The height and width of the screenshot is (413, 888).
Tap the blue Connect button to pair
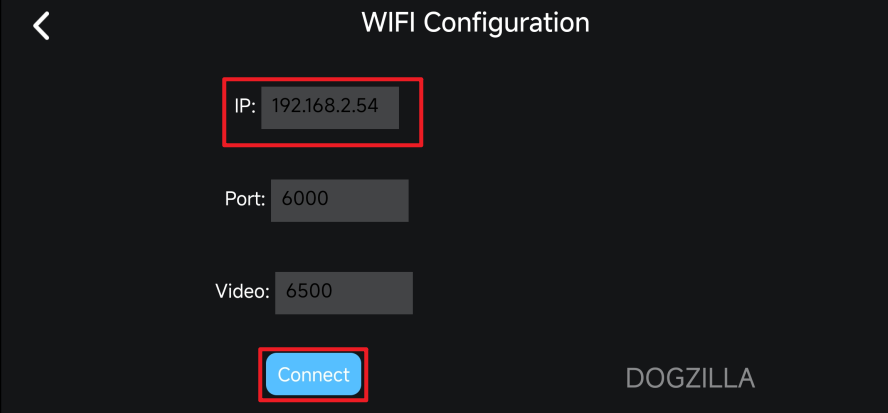pos(313,374)
